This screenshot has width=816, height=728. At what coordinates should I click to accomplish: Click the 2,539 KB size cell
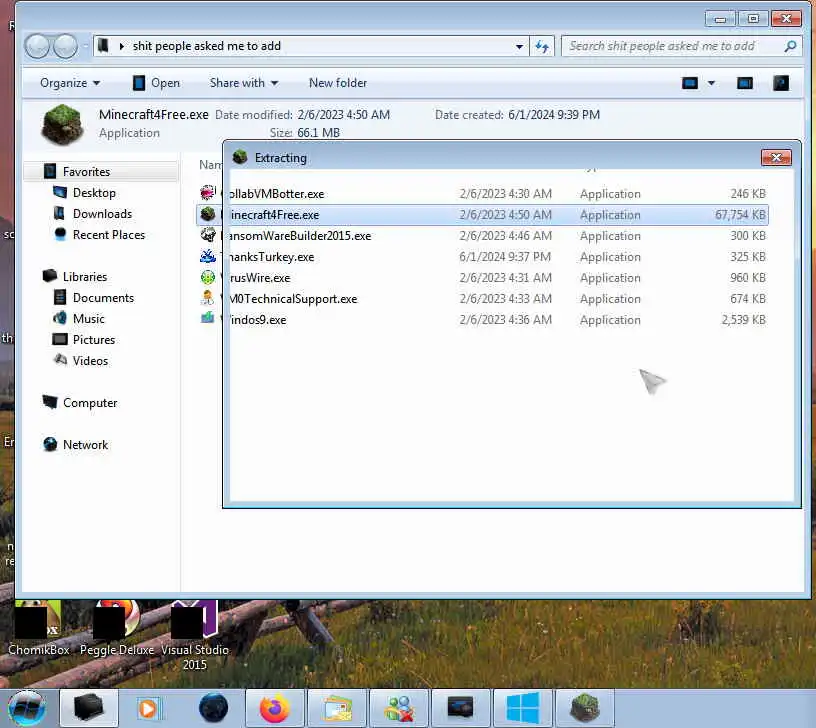(743, 320)
